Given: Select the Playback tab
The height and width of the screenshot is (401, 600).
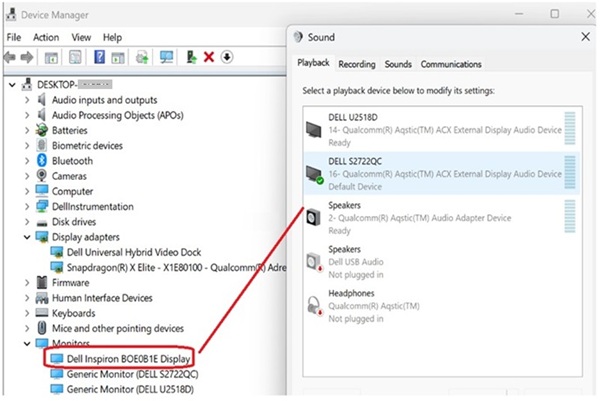Looking at the screenshot, I should click(313, 63).
